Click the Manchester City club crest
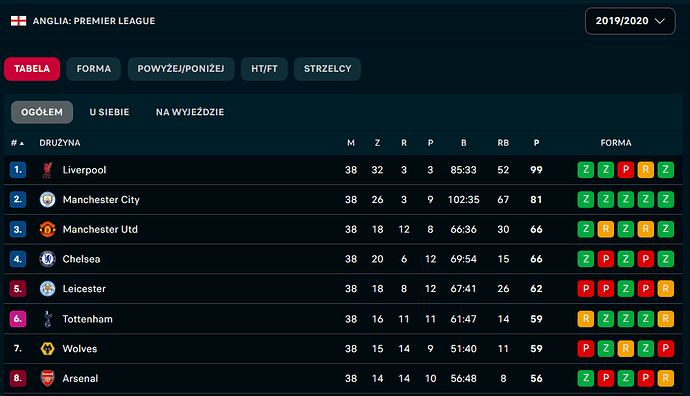This screenshot has width=690, height=396. point(48,200)
